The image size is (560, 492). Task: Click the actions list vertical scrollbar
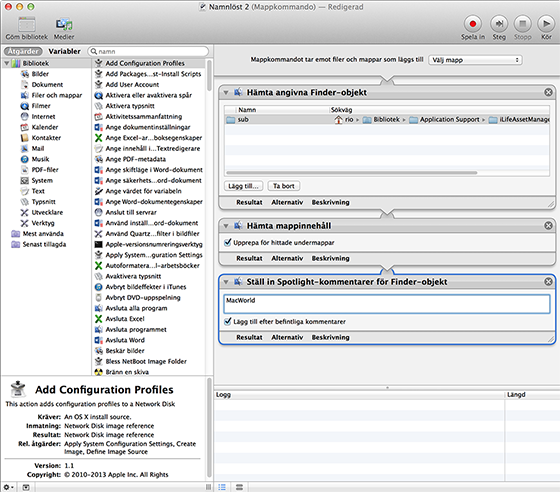coord(209,75)
